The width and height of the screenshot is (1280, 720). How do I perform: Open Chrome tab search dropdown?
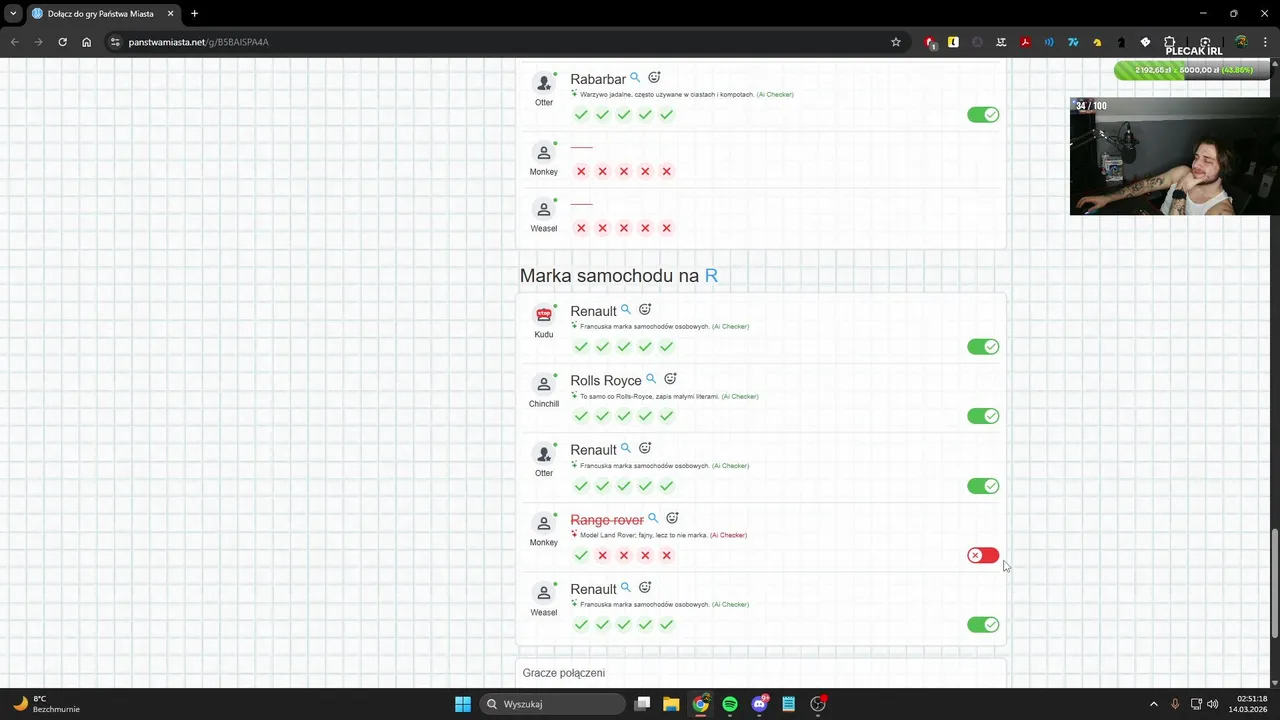[x=13, y=13]
